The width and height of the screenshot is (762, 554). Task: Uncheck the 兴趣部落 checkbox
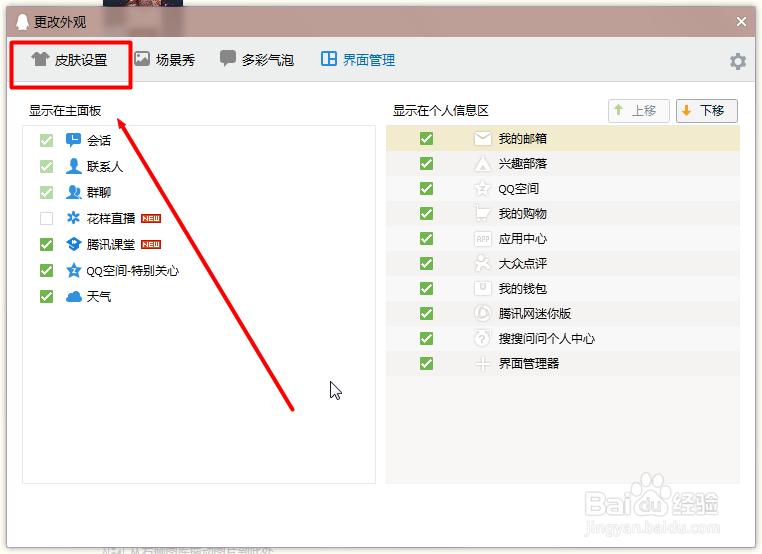click(x=426, y=164)
